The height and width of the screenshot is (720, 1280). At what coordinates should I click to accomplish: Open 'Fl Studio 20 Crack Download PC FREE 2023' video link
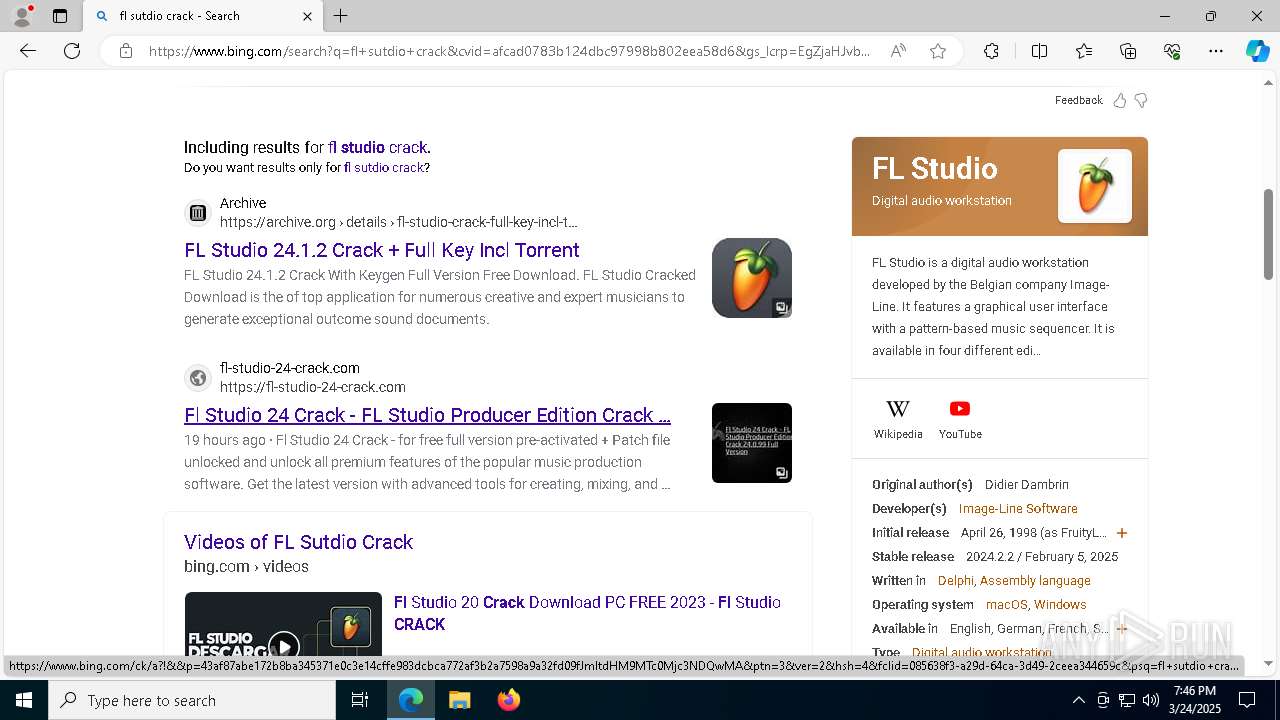(587, 613)
